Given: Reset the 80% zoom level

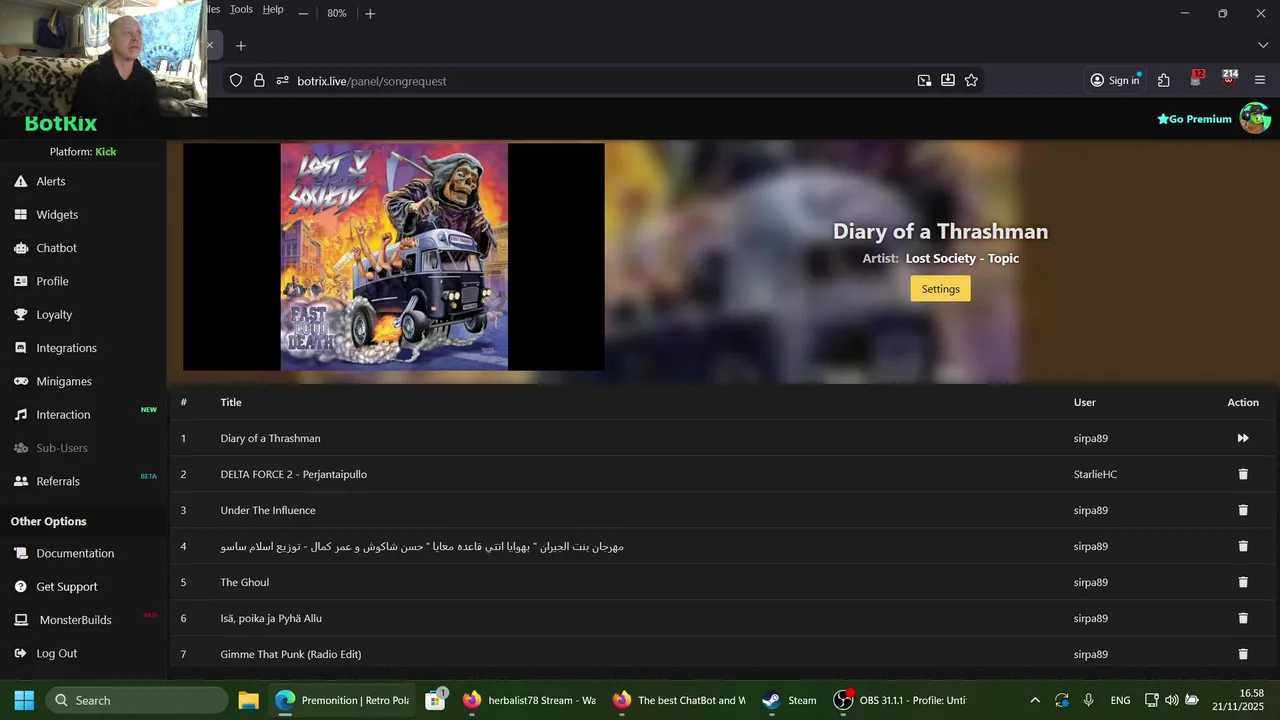Looking at the screenshot, I should pos(337,13).
